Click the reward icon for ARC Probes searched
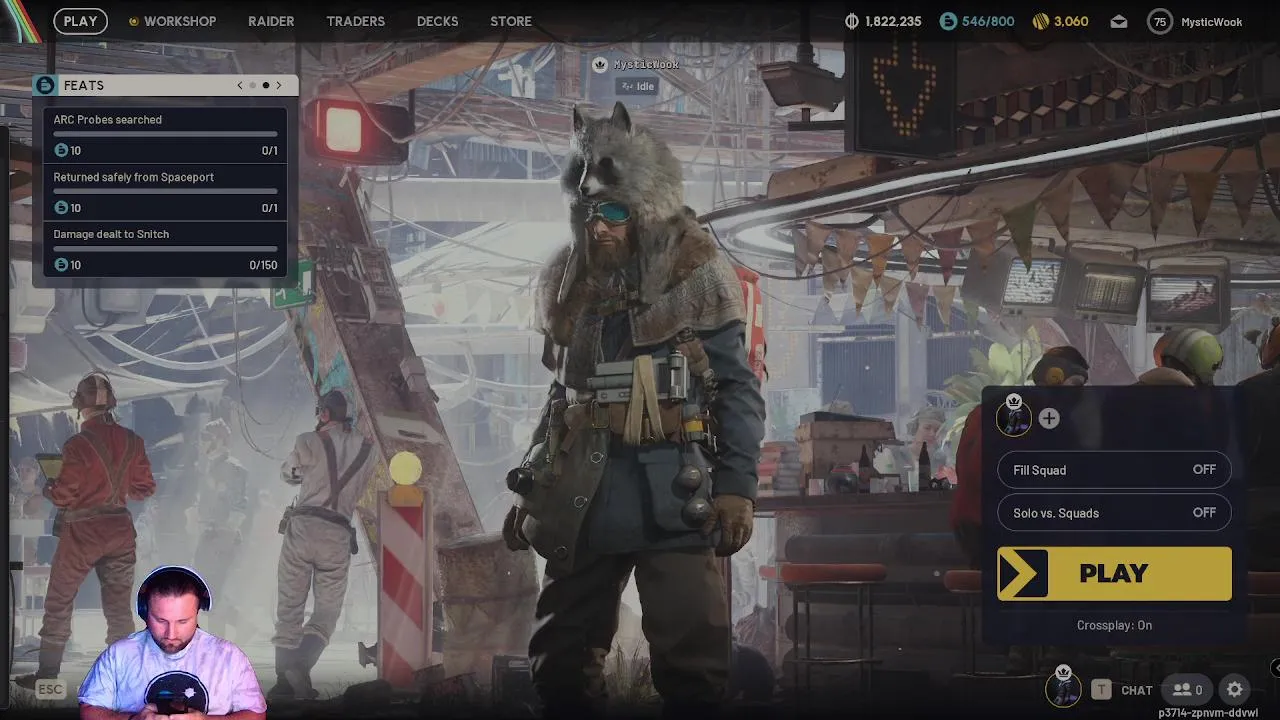1280x720 pixels. (x=61, y=150)
